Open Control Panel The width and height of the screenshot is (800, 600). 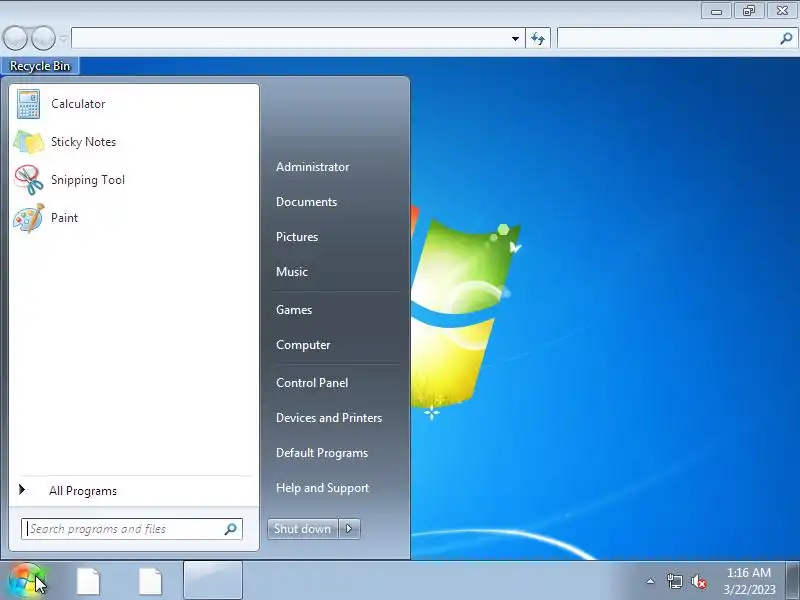pyautogui.click(x=312, y=383)
